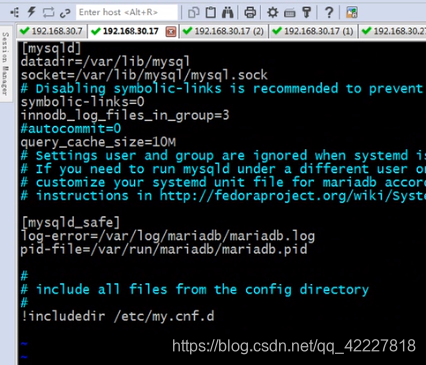Image resolution: width=426 pixels, height=365 pixels.
Task: Click the [mysqld_safe] section header
Action: point(70,222)
